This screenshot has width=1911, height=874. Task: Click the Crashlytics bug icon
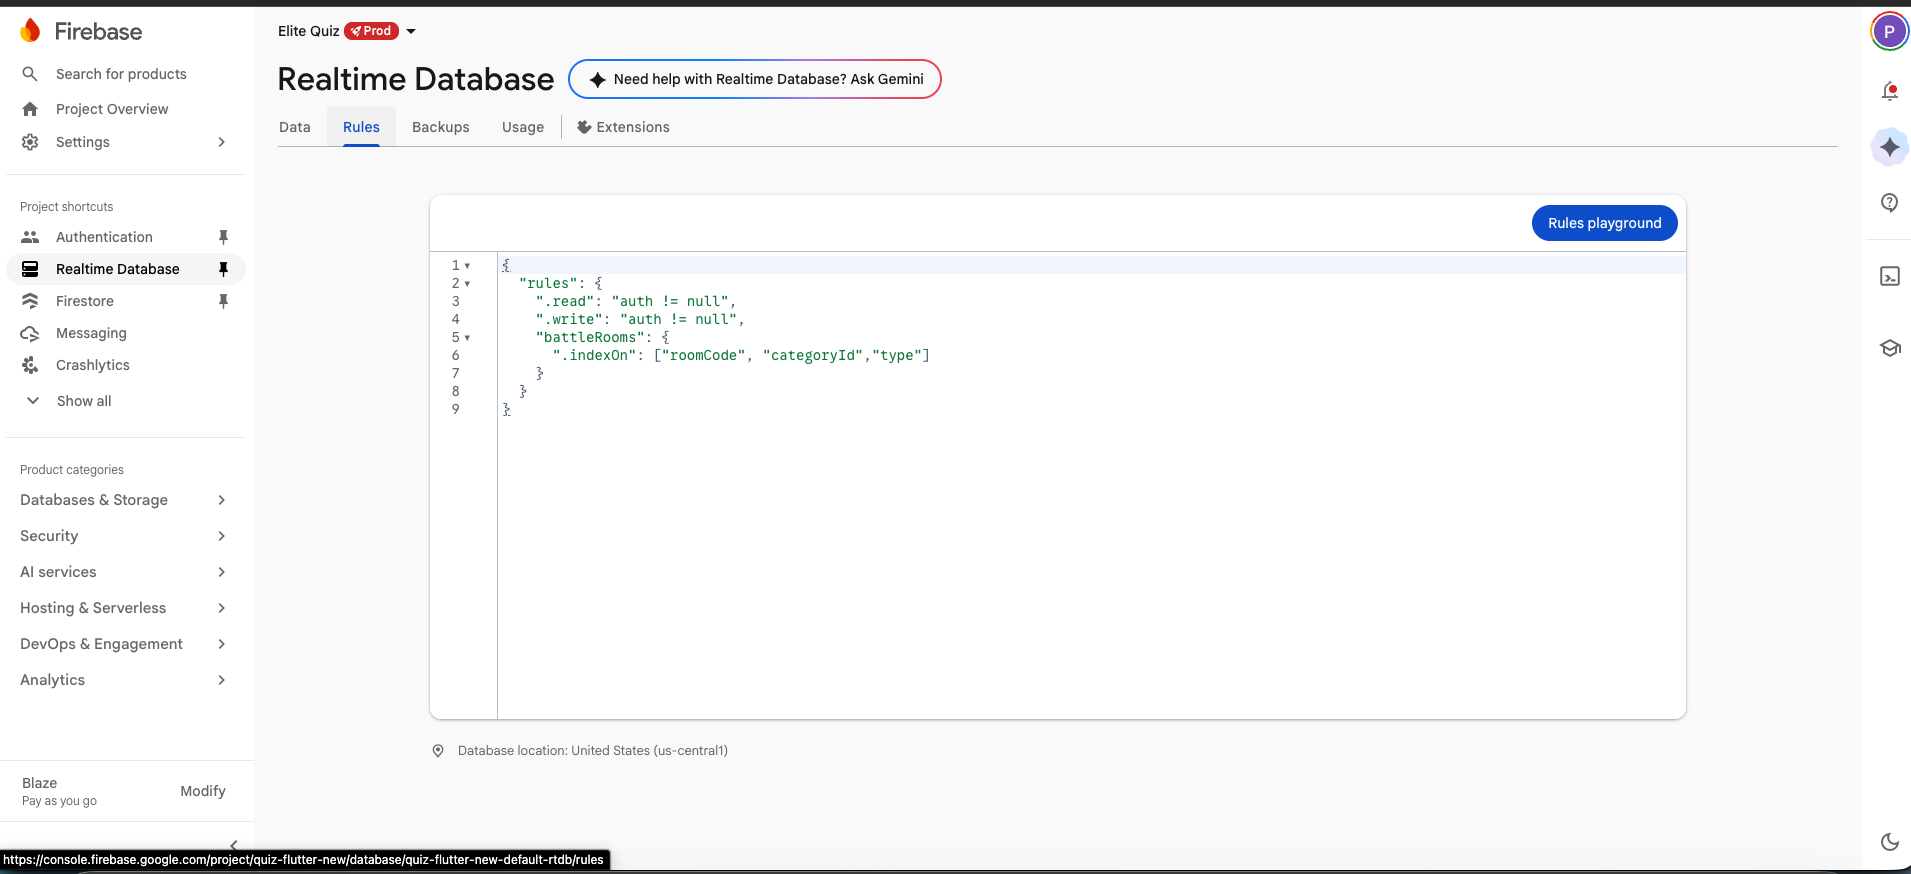30,365
